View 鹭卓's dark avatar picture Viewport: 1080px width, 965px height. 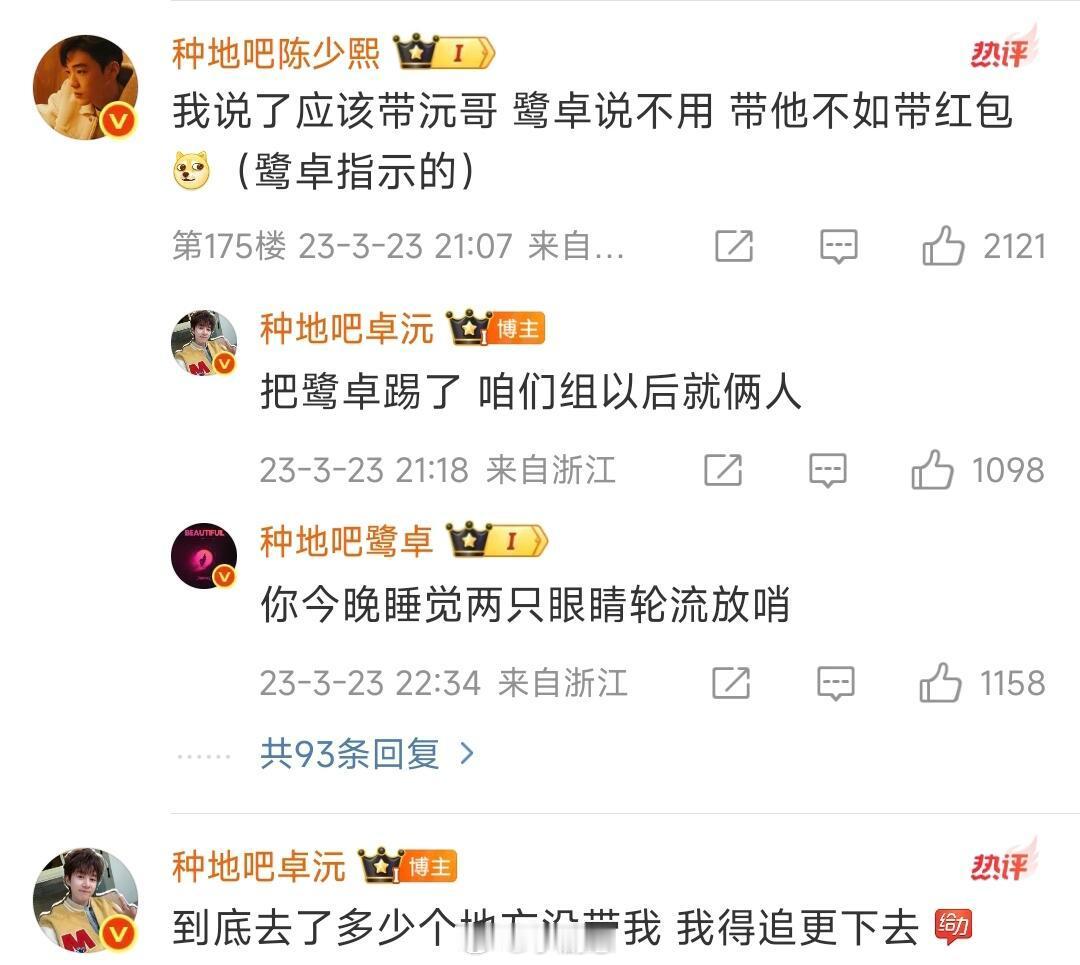click(204, 555)
